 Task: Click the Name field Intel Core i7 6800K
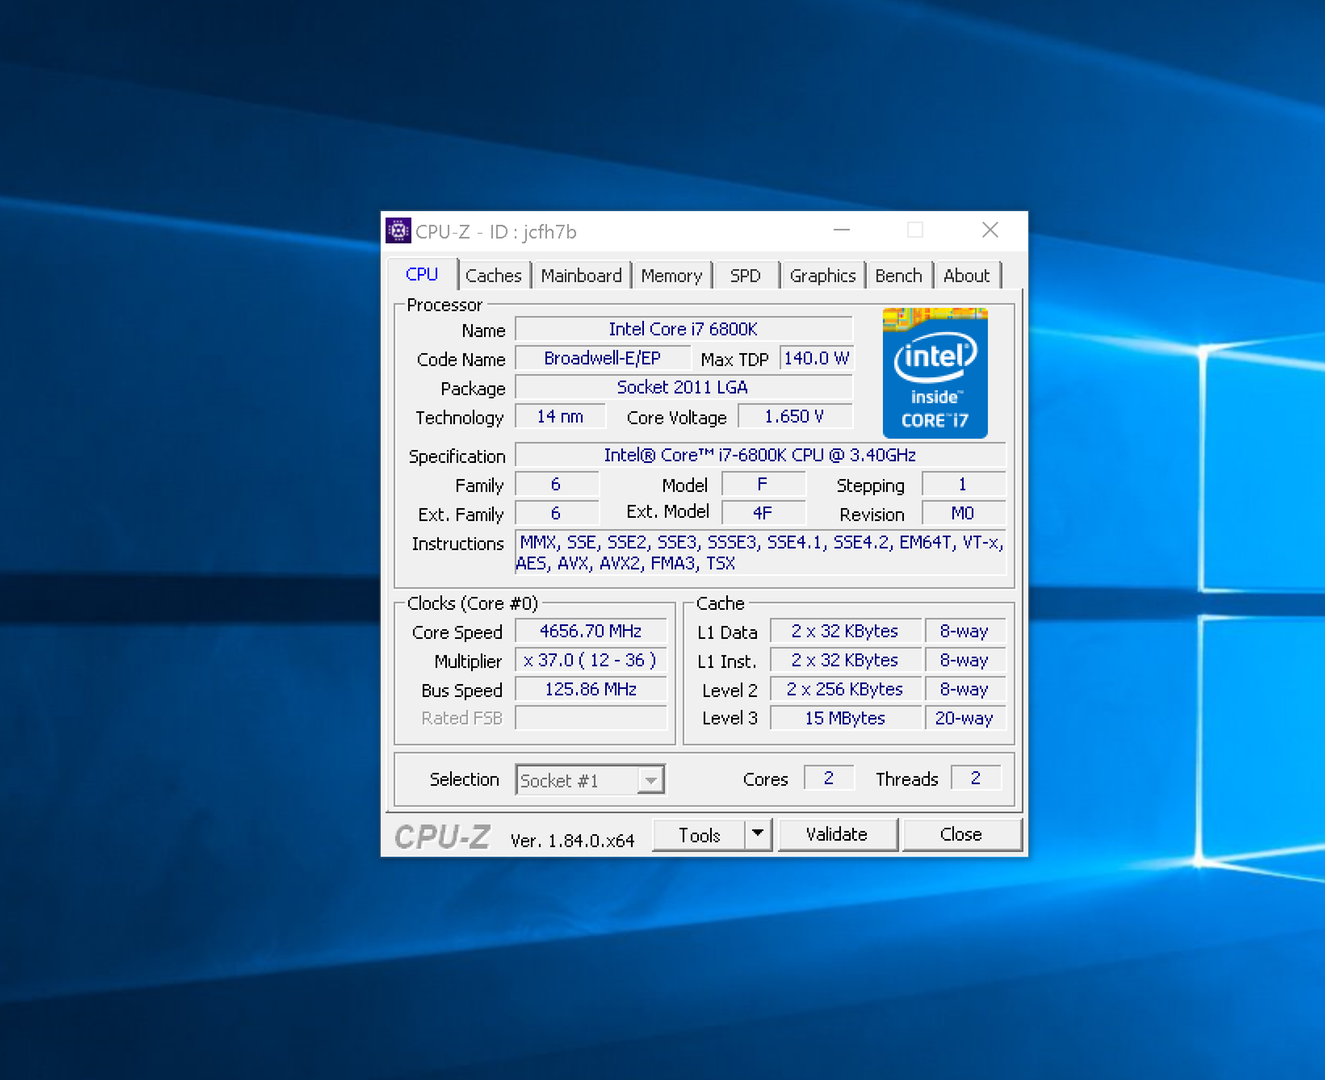(683, 329)
